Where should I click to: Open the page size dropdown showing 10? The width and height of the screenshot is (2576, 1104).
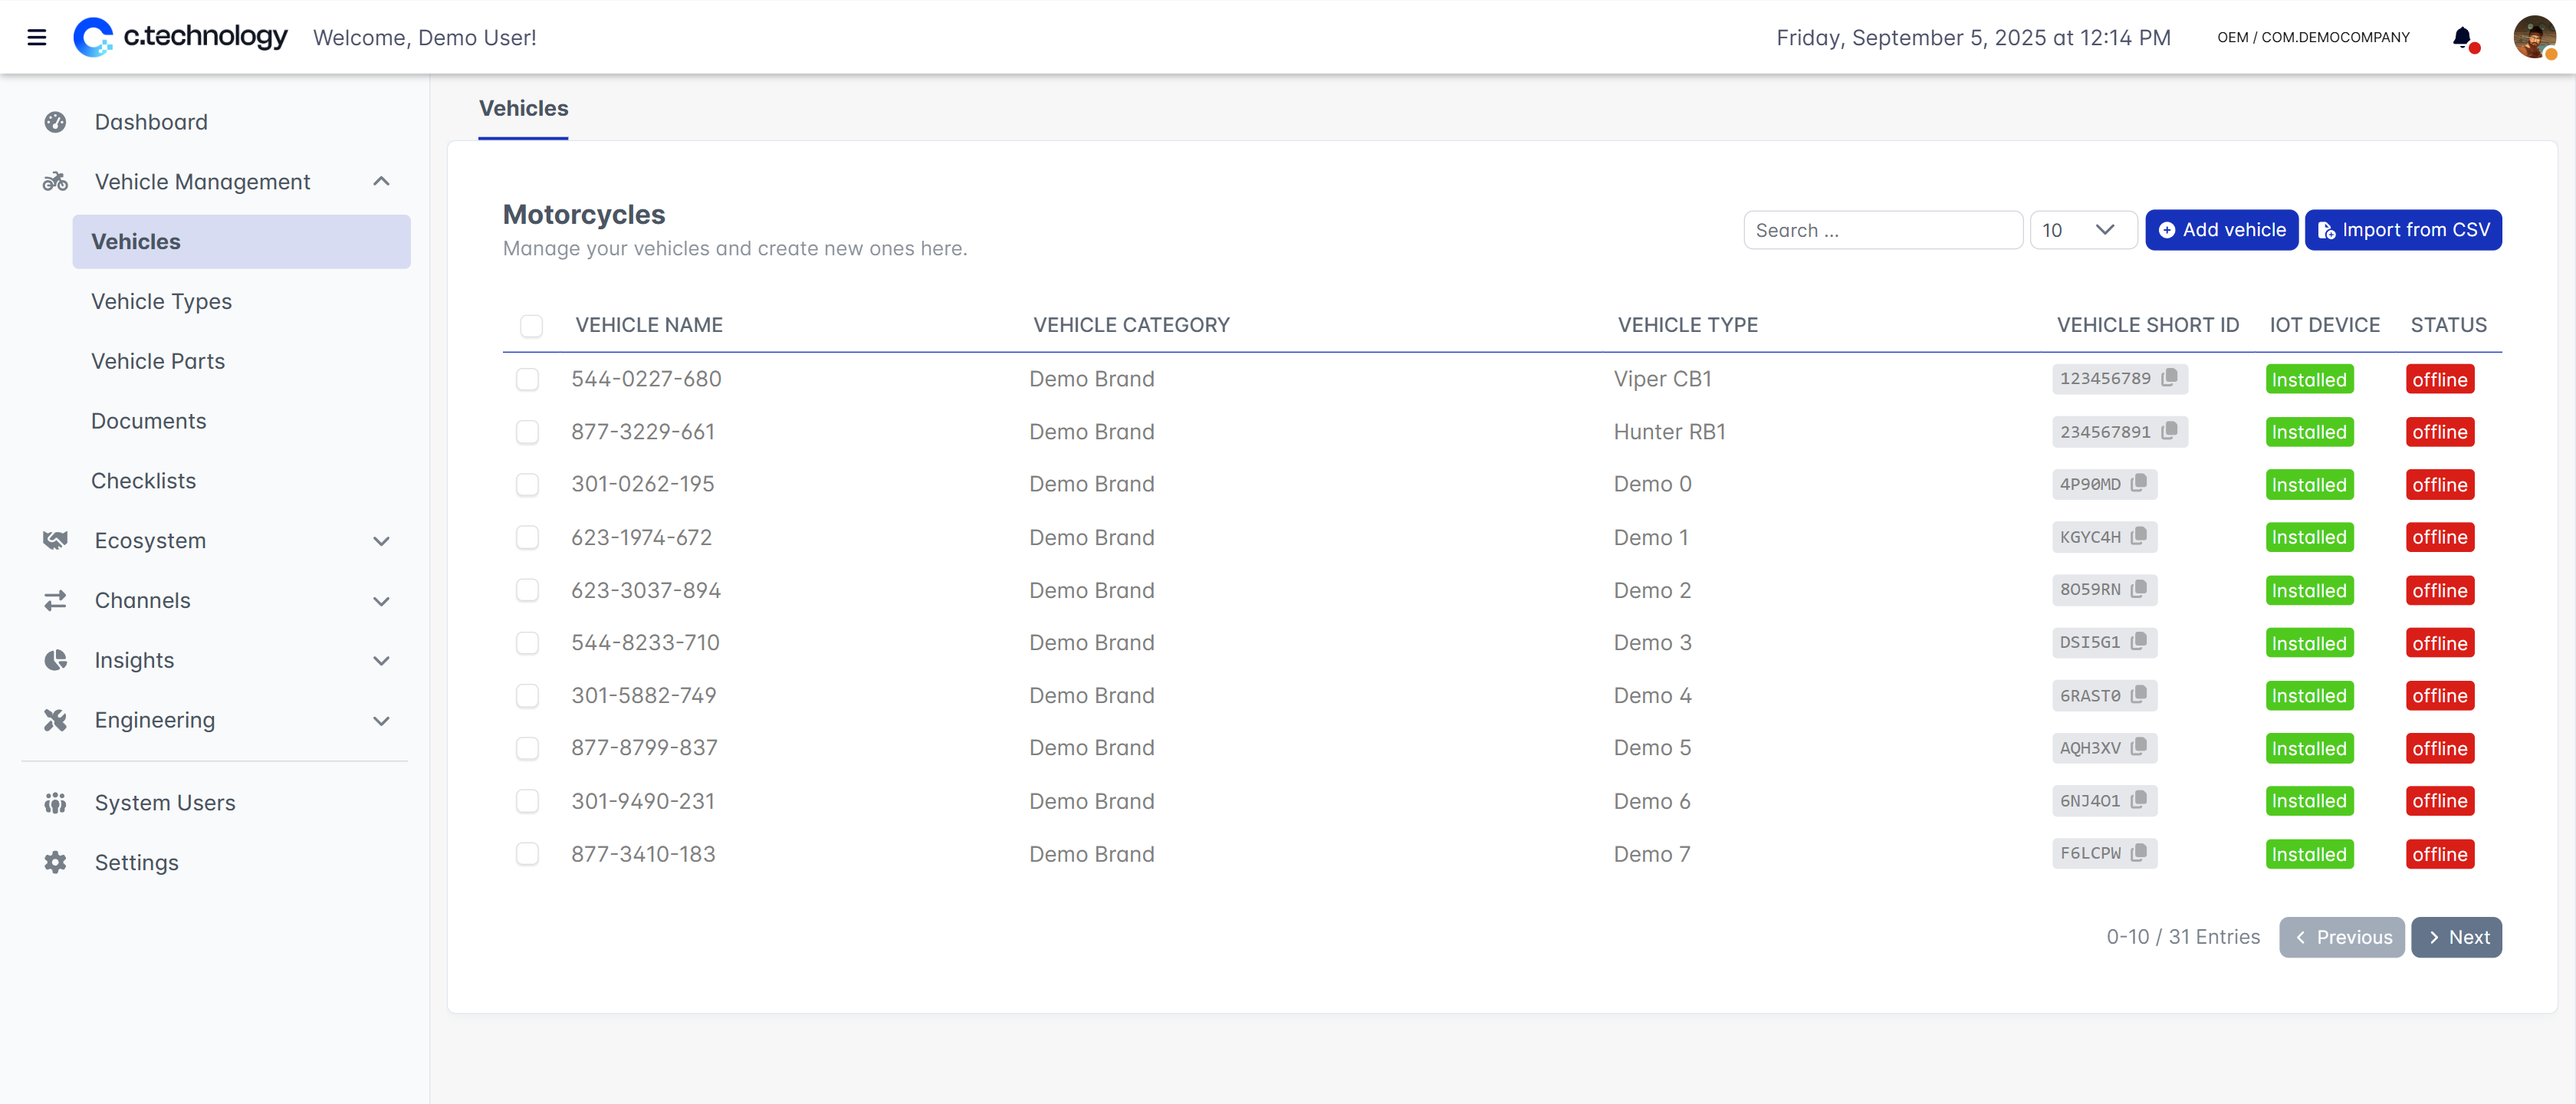point(2082,230)
